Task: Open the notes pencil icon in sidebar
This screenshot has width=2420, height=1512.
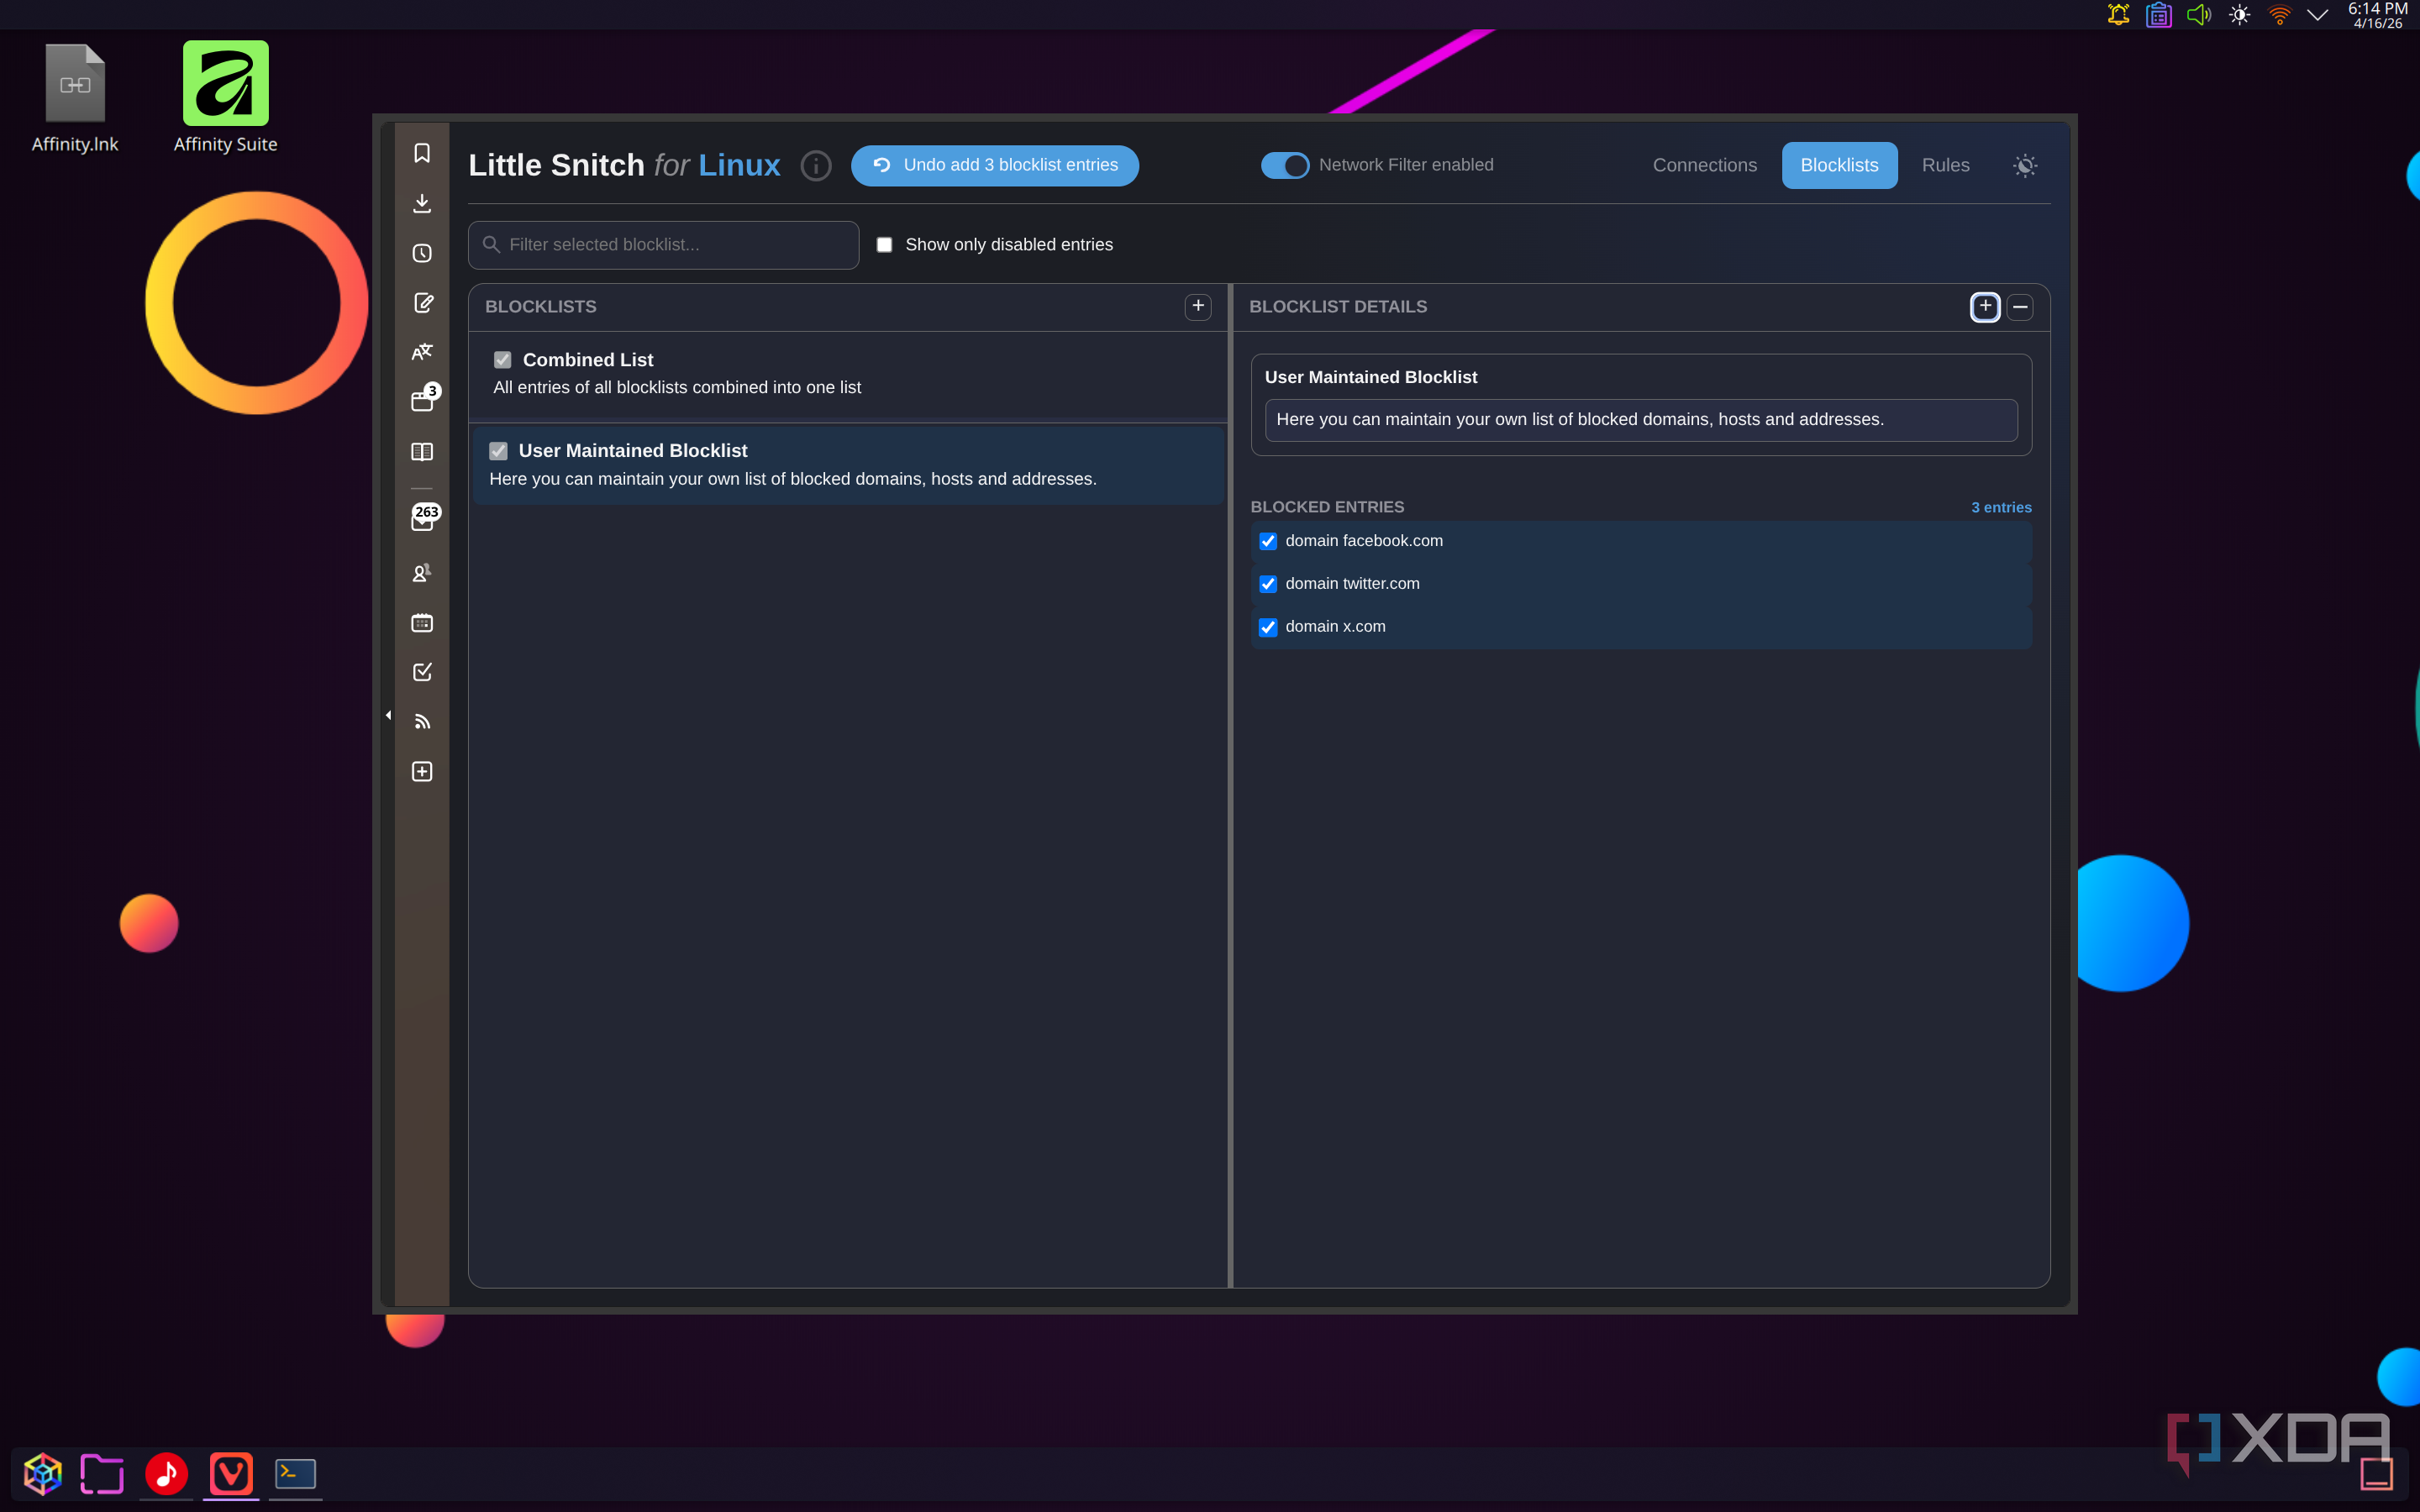Action: point(422,302)
